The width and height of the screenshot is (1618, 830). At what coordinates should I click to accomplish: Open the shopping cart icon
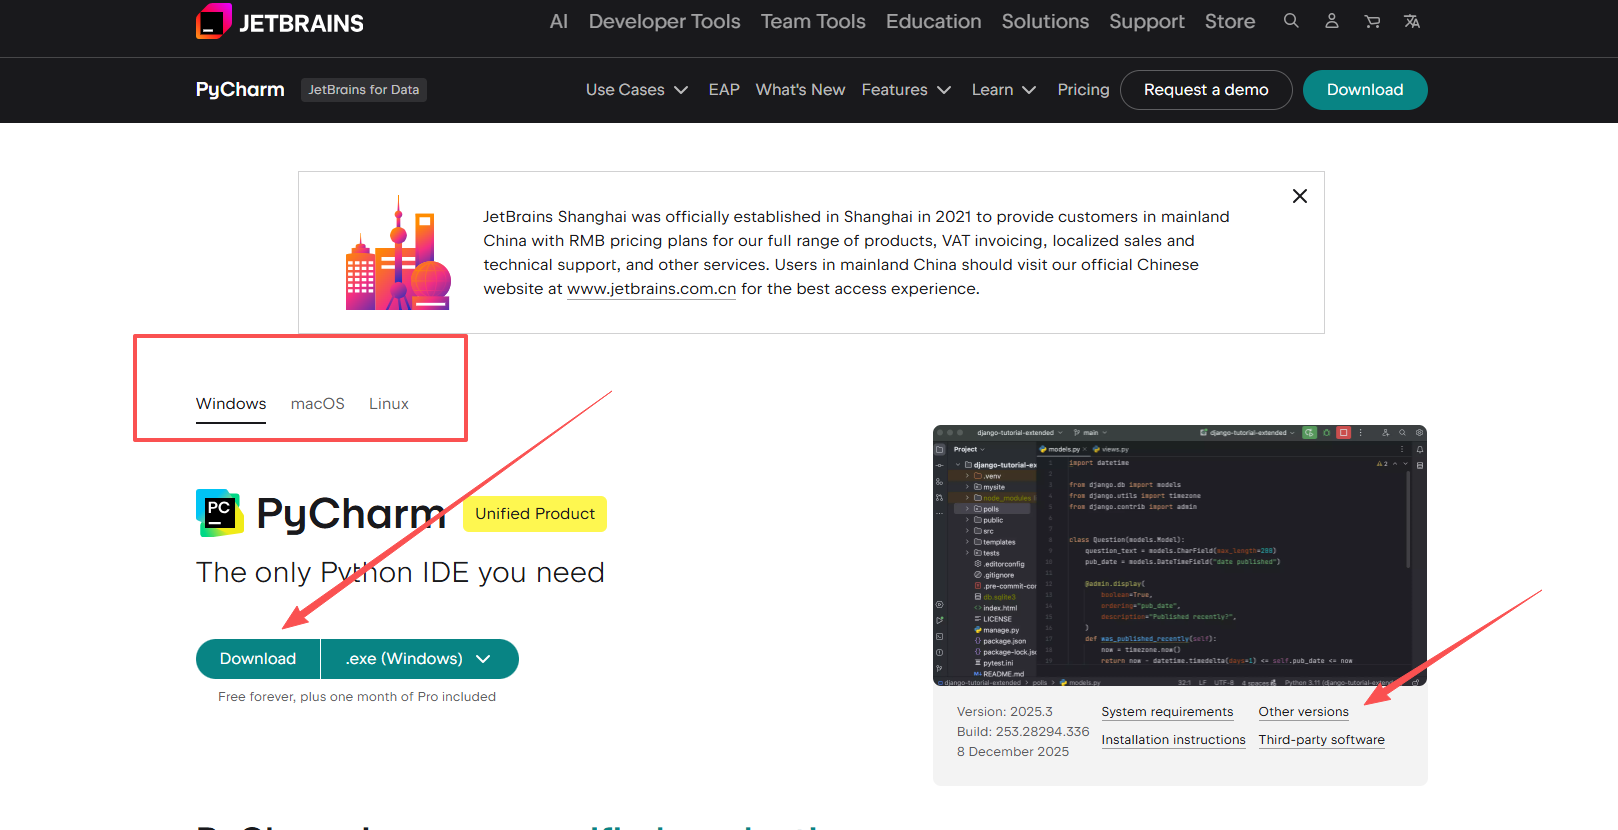[1372, 21]
